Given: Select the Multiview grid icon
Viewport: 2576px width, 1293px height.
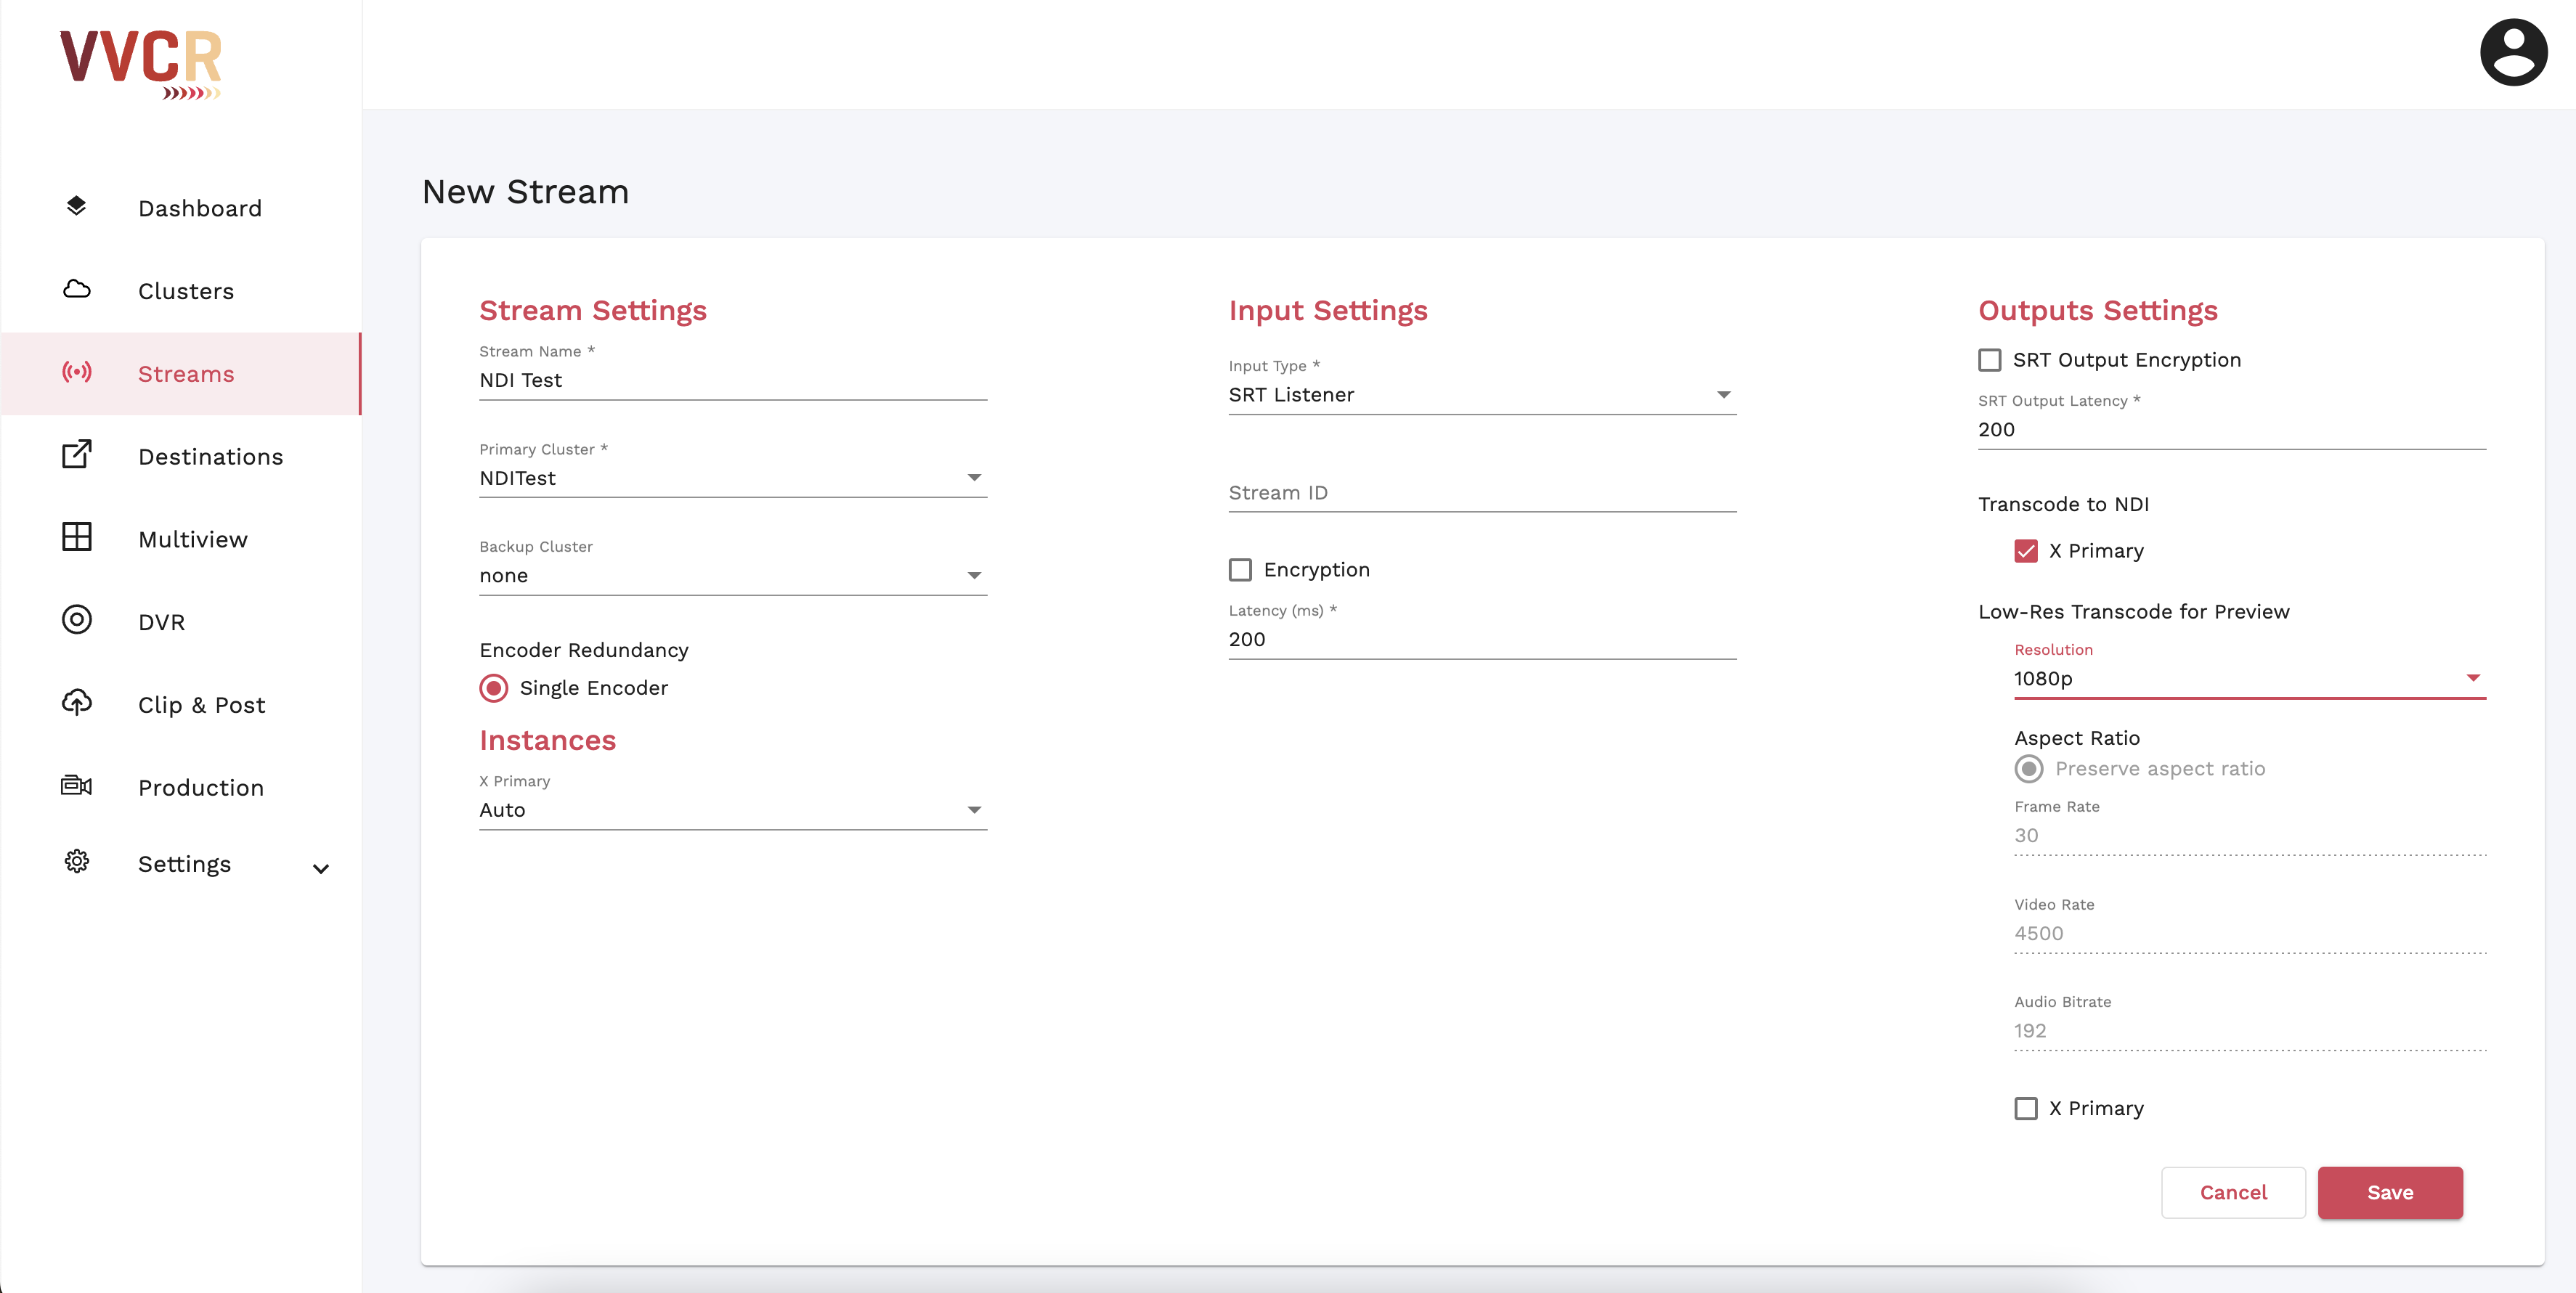Looking at the screenshot, I should 77,538.
